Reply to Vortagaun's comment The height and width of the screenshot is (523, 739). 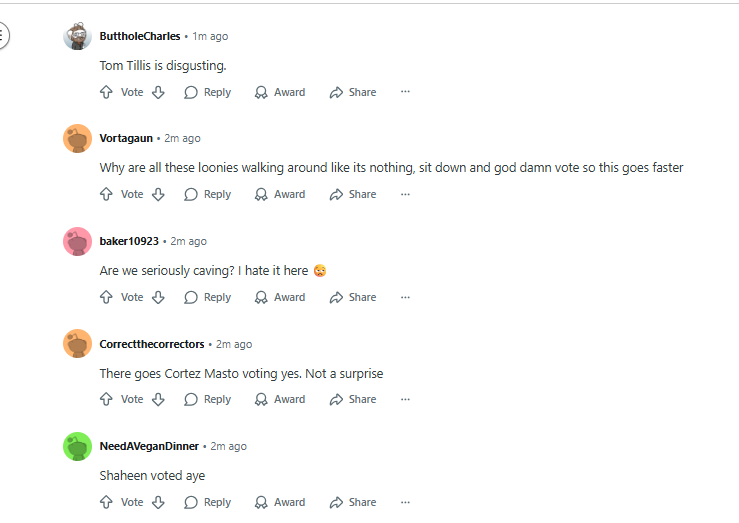(208, 195)
